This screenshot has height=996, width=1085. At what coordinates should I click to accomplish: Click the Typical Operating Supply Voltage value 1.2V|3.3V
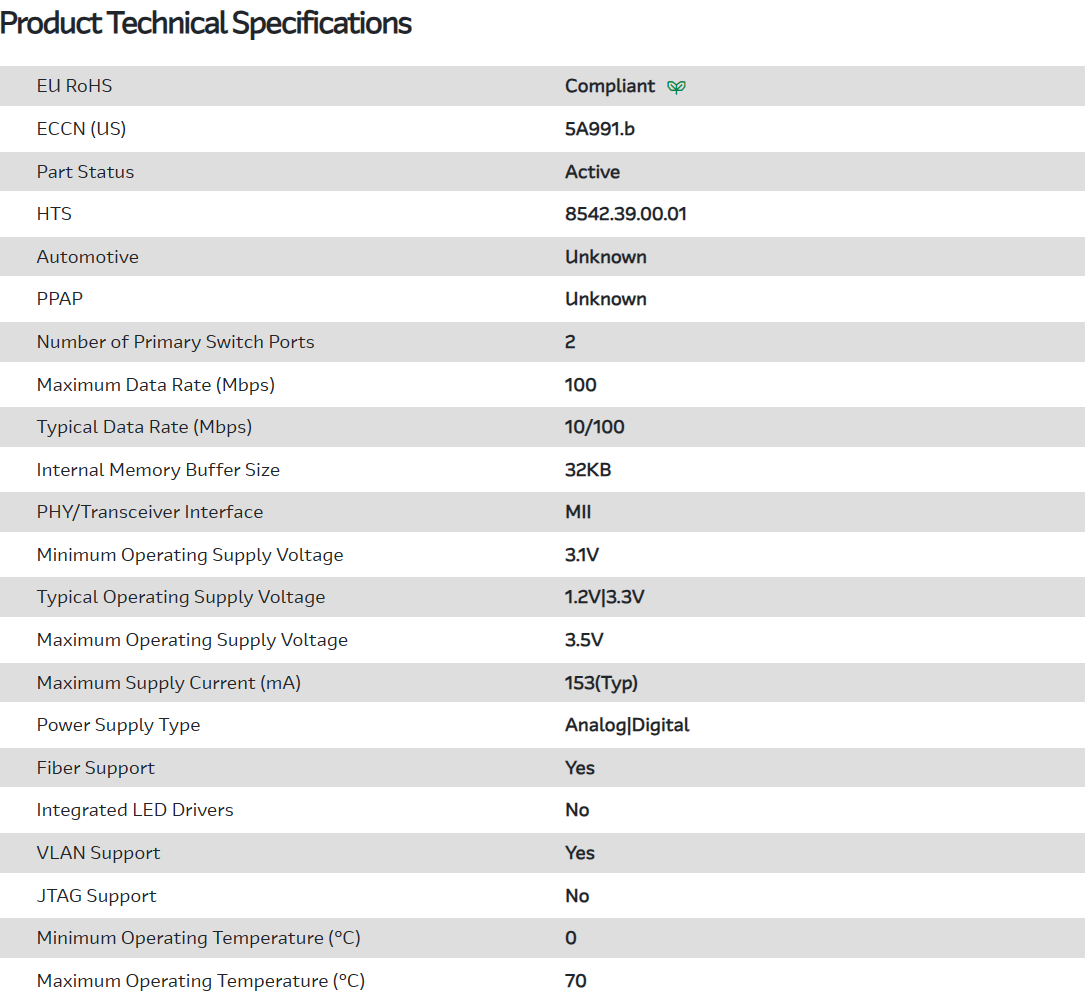click(604, 597)
